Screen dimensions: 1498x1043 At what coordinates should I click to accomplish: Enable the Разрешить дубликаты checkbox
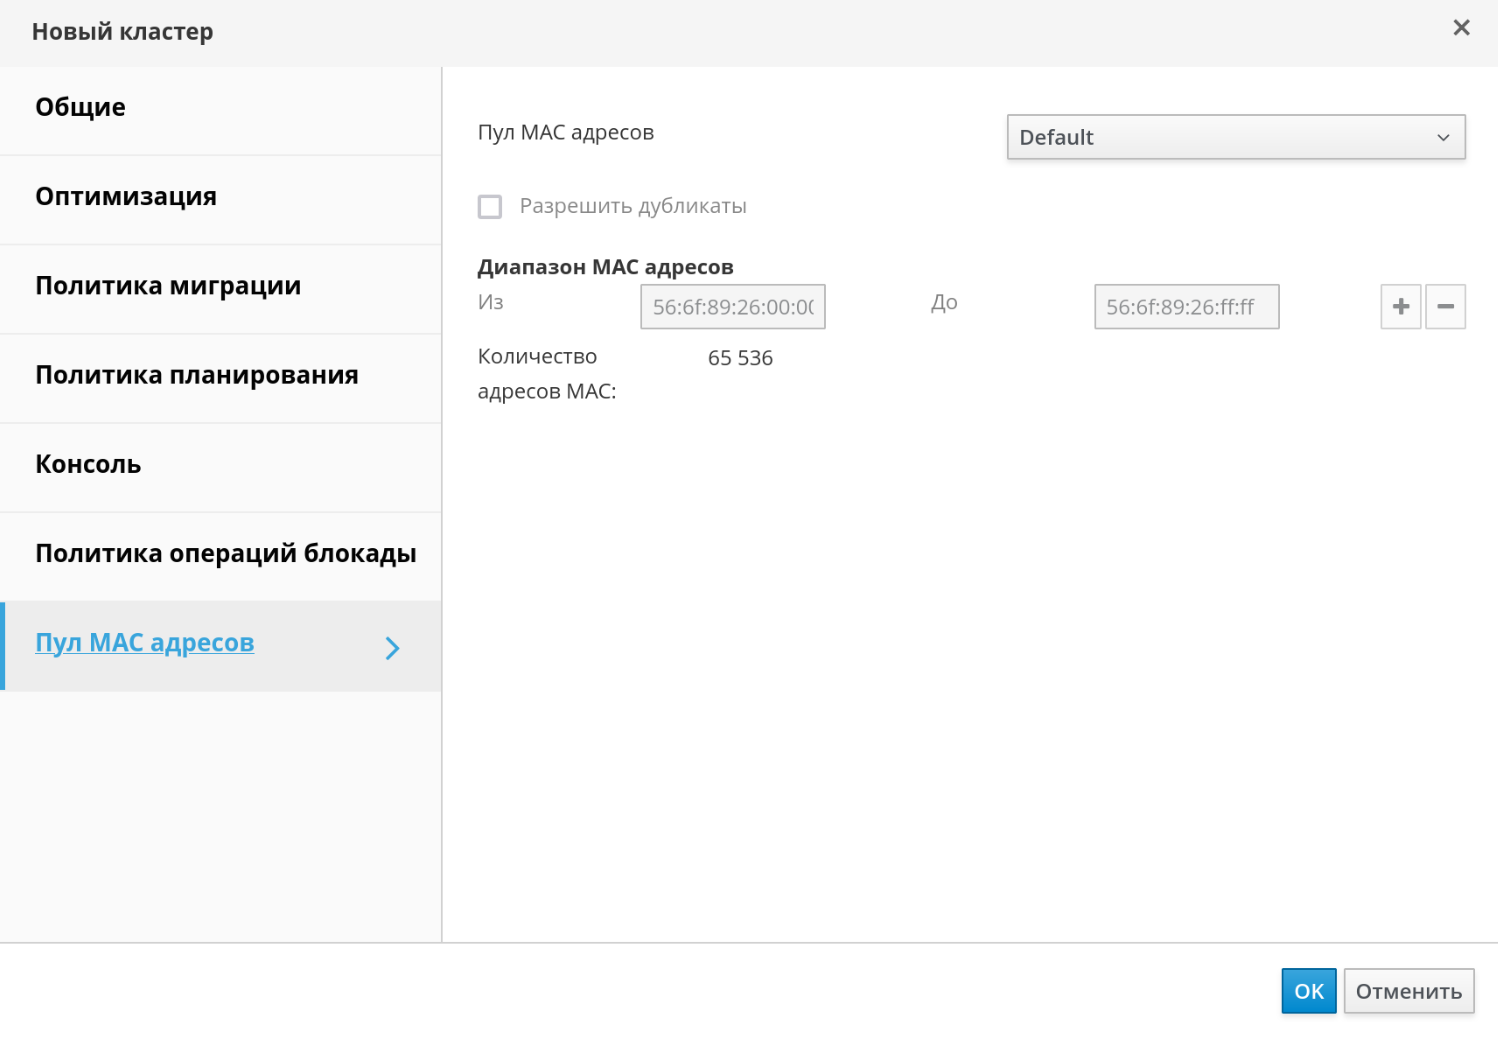click(x=490, y=207)
